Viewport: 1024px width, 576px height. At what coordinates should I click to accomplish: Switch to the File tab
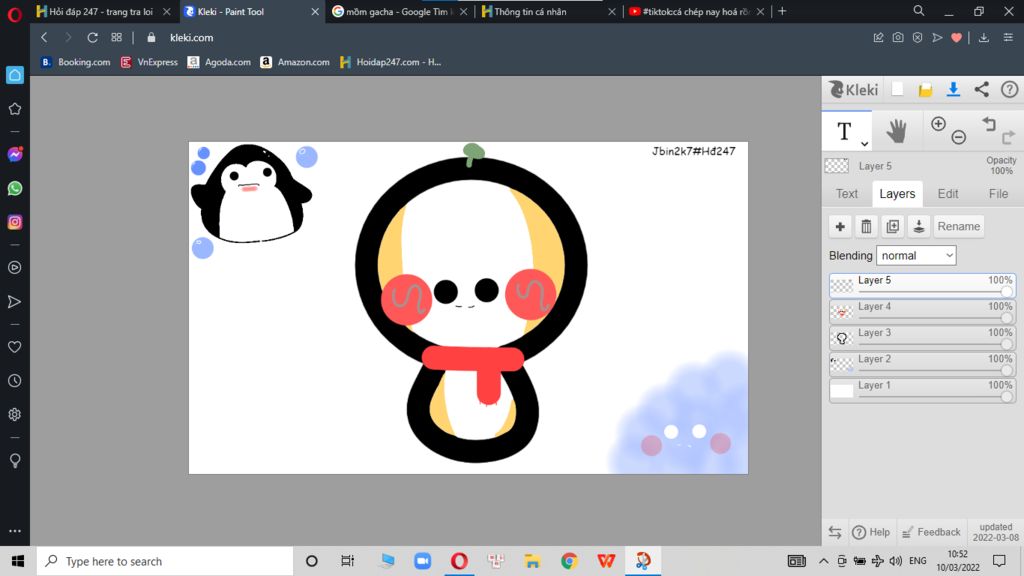(x=998, y=194)
